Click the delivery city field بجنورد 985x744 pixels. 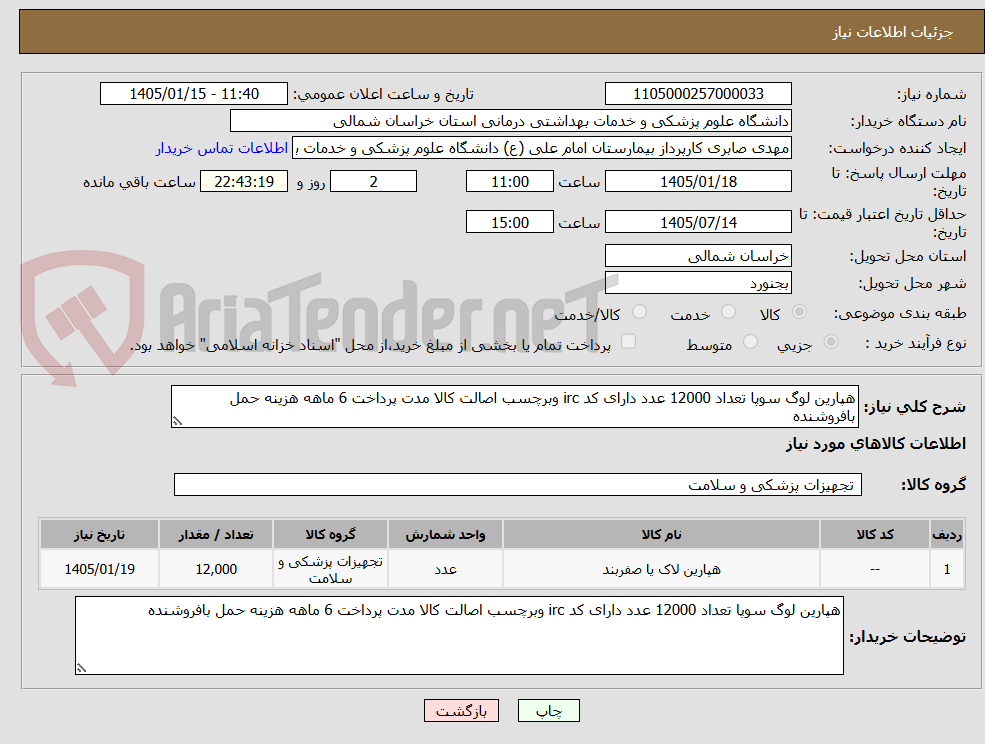pyautogui.click(x=698, y=283)
